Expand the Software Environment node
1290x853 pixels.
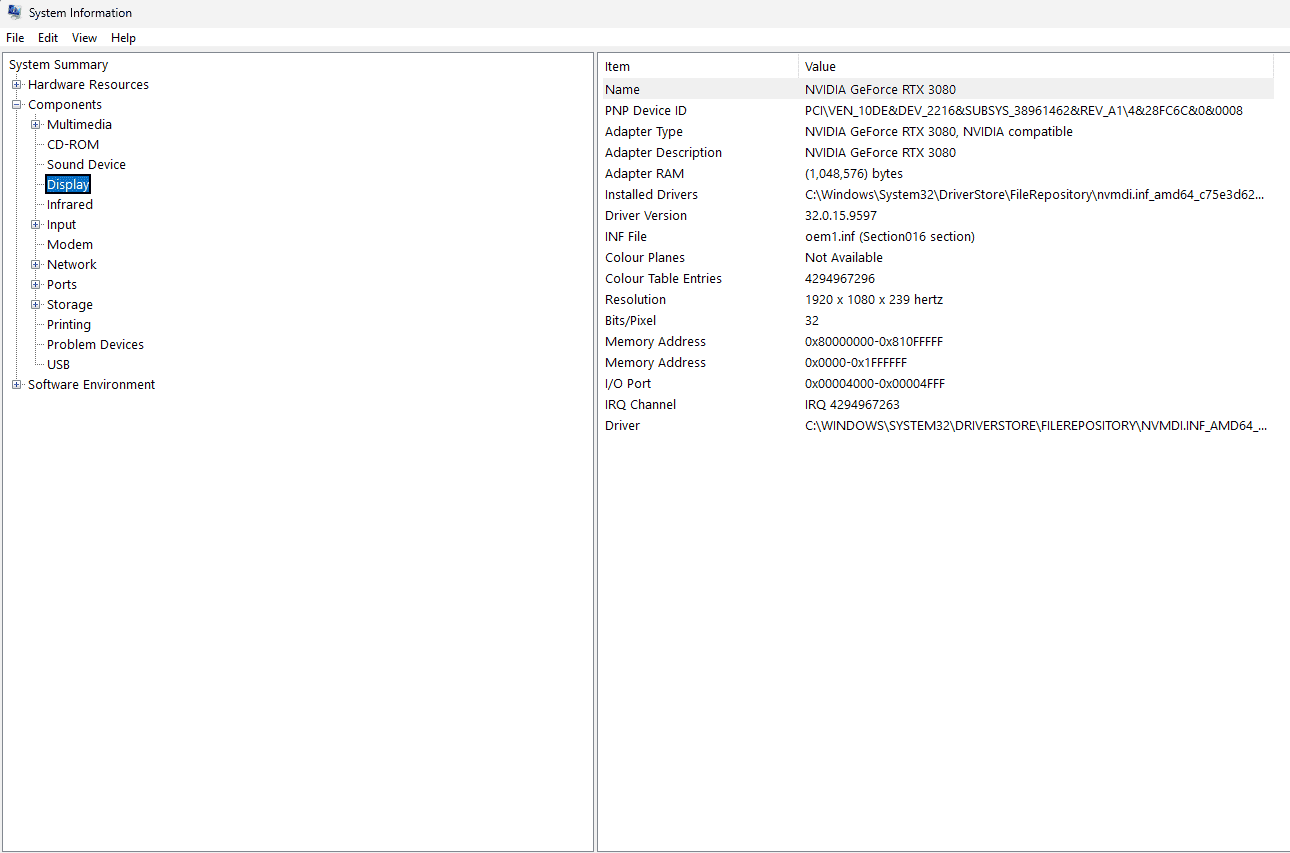[x=16, y=385]
